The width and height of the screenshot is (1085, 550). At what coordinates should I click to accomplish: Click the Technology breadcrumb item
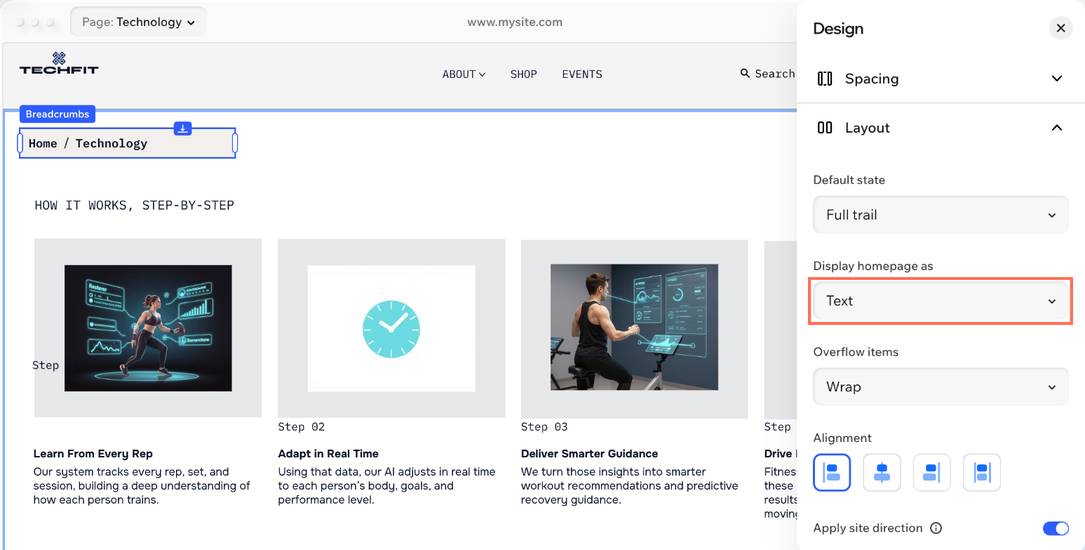pos(111,143)
